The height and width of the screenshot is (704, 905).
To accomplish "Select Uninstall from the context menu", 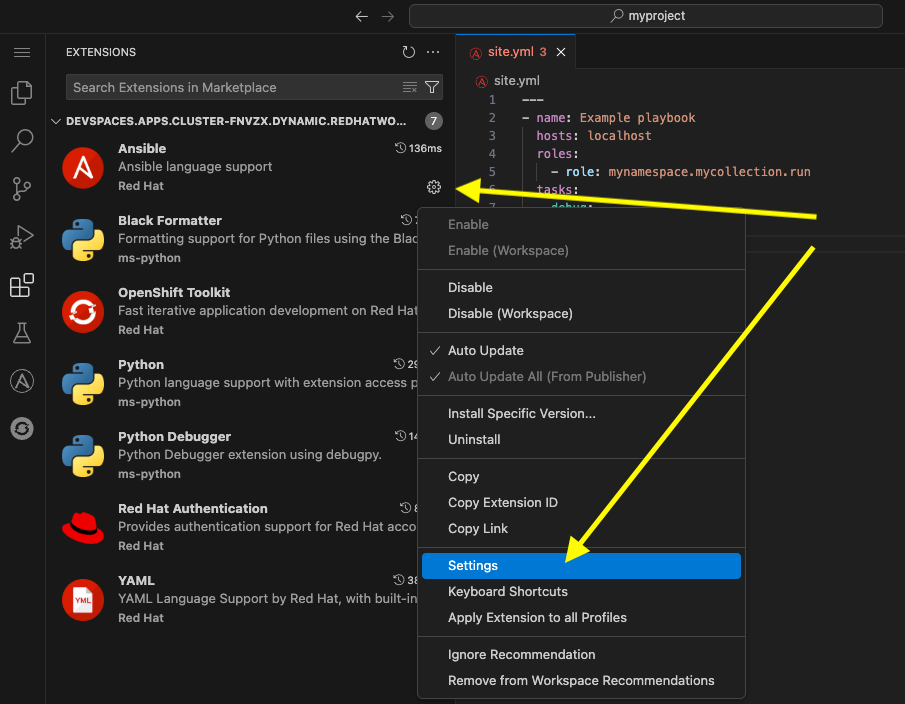I will click(x=470, y=439).
